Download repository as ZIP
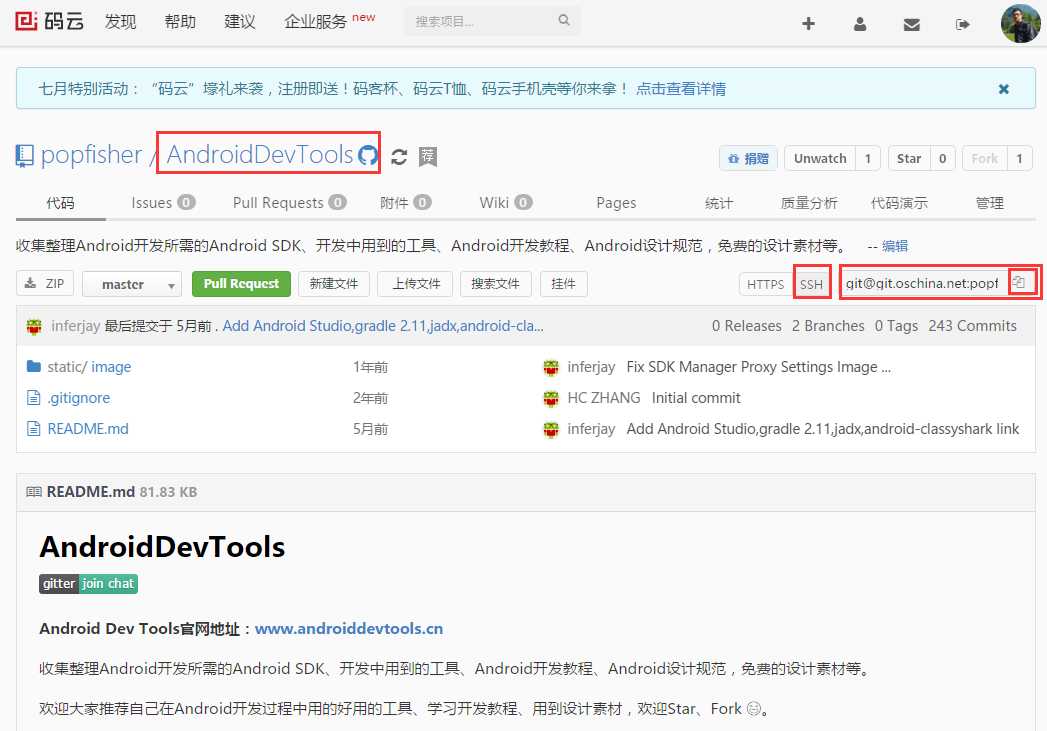 (45, 284)
